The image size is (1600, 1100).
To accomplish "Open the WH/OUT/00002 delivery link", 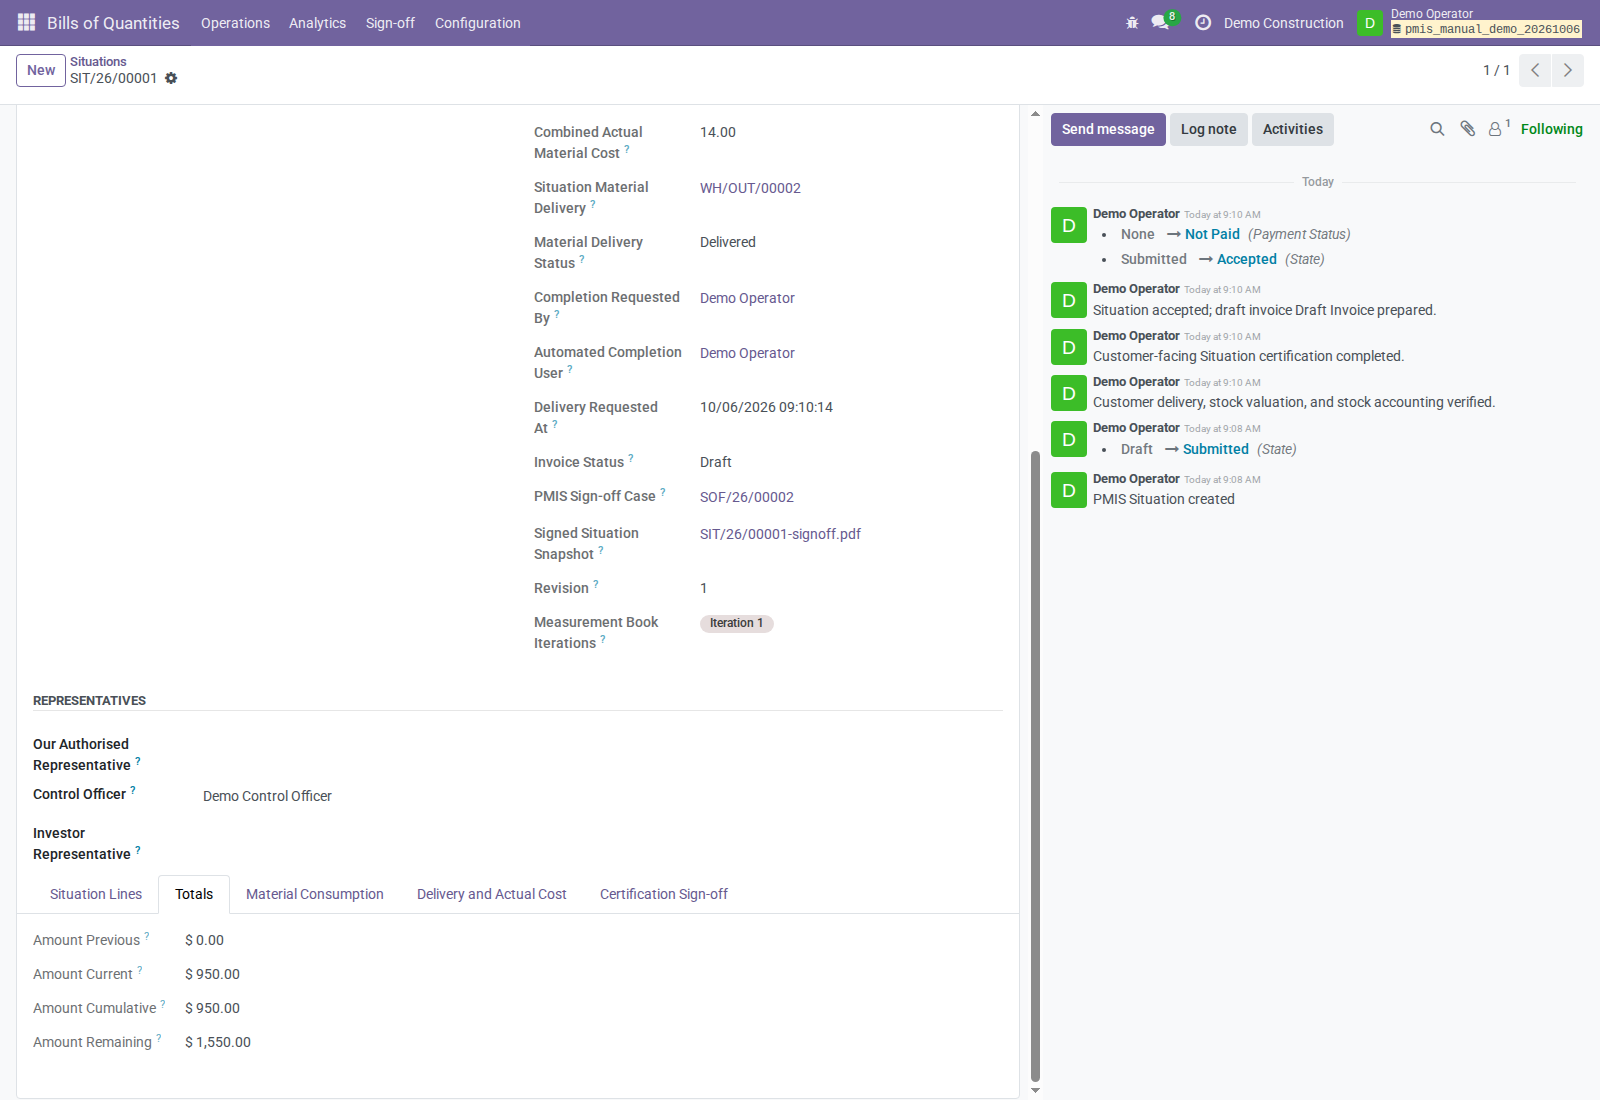I will tap(750, 188).
